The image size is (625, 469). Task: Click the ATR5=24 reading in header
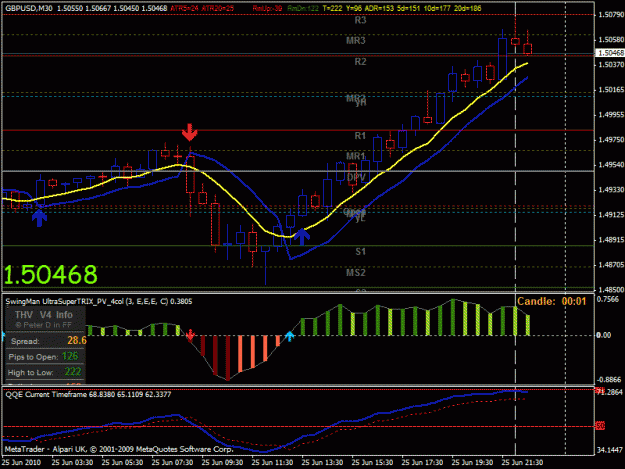[184, 8]
